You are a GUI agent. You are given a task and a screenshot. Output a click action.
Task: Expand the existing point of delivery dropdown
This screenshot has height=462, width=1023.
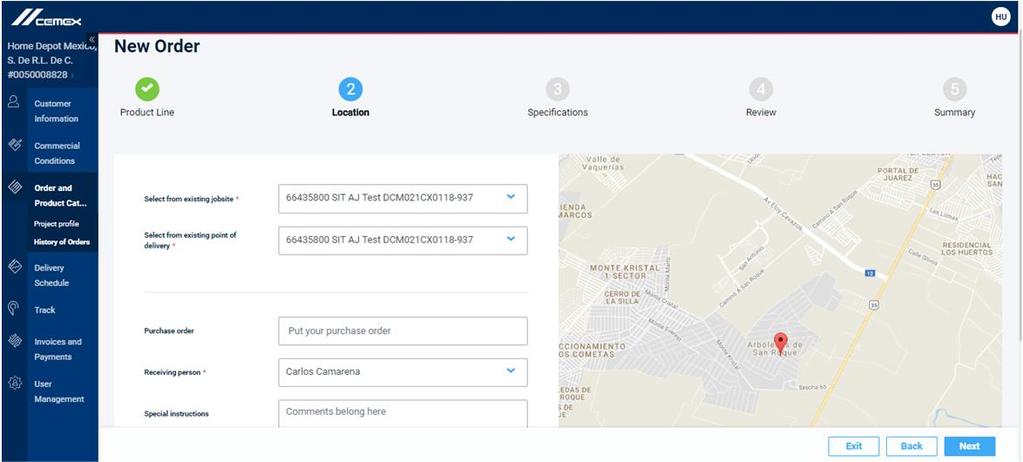pyautogui.click(x=403, y=240)
